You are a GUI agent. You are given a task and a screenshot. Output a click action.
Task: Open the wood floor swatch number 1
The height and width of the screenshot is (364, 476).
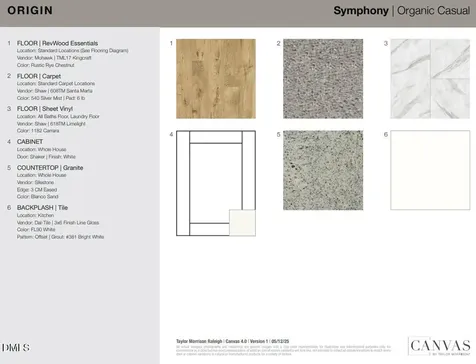click(x=216, y=79)
